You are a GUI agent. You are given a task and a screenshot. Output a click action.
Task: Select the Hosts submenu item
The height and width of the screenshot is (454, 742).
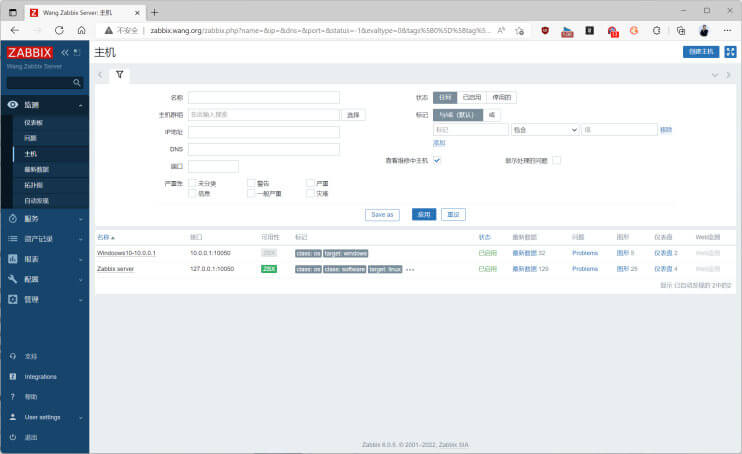(30, 154)
